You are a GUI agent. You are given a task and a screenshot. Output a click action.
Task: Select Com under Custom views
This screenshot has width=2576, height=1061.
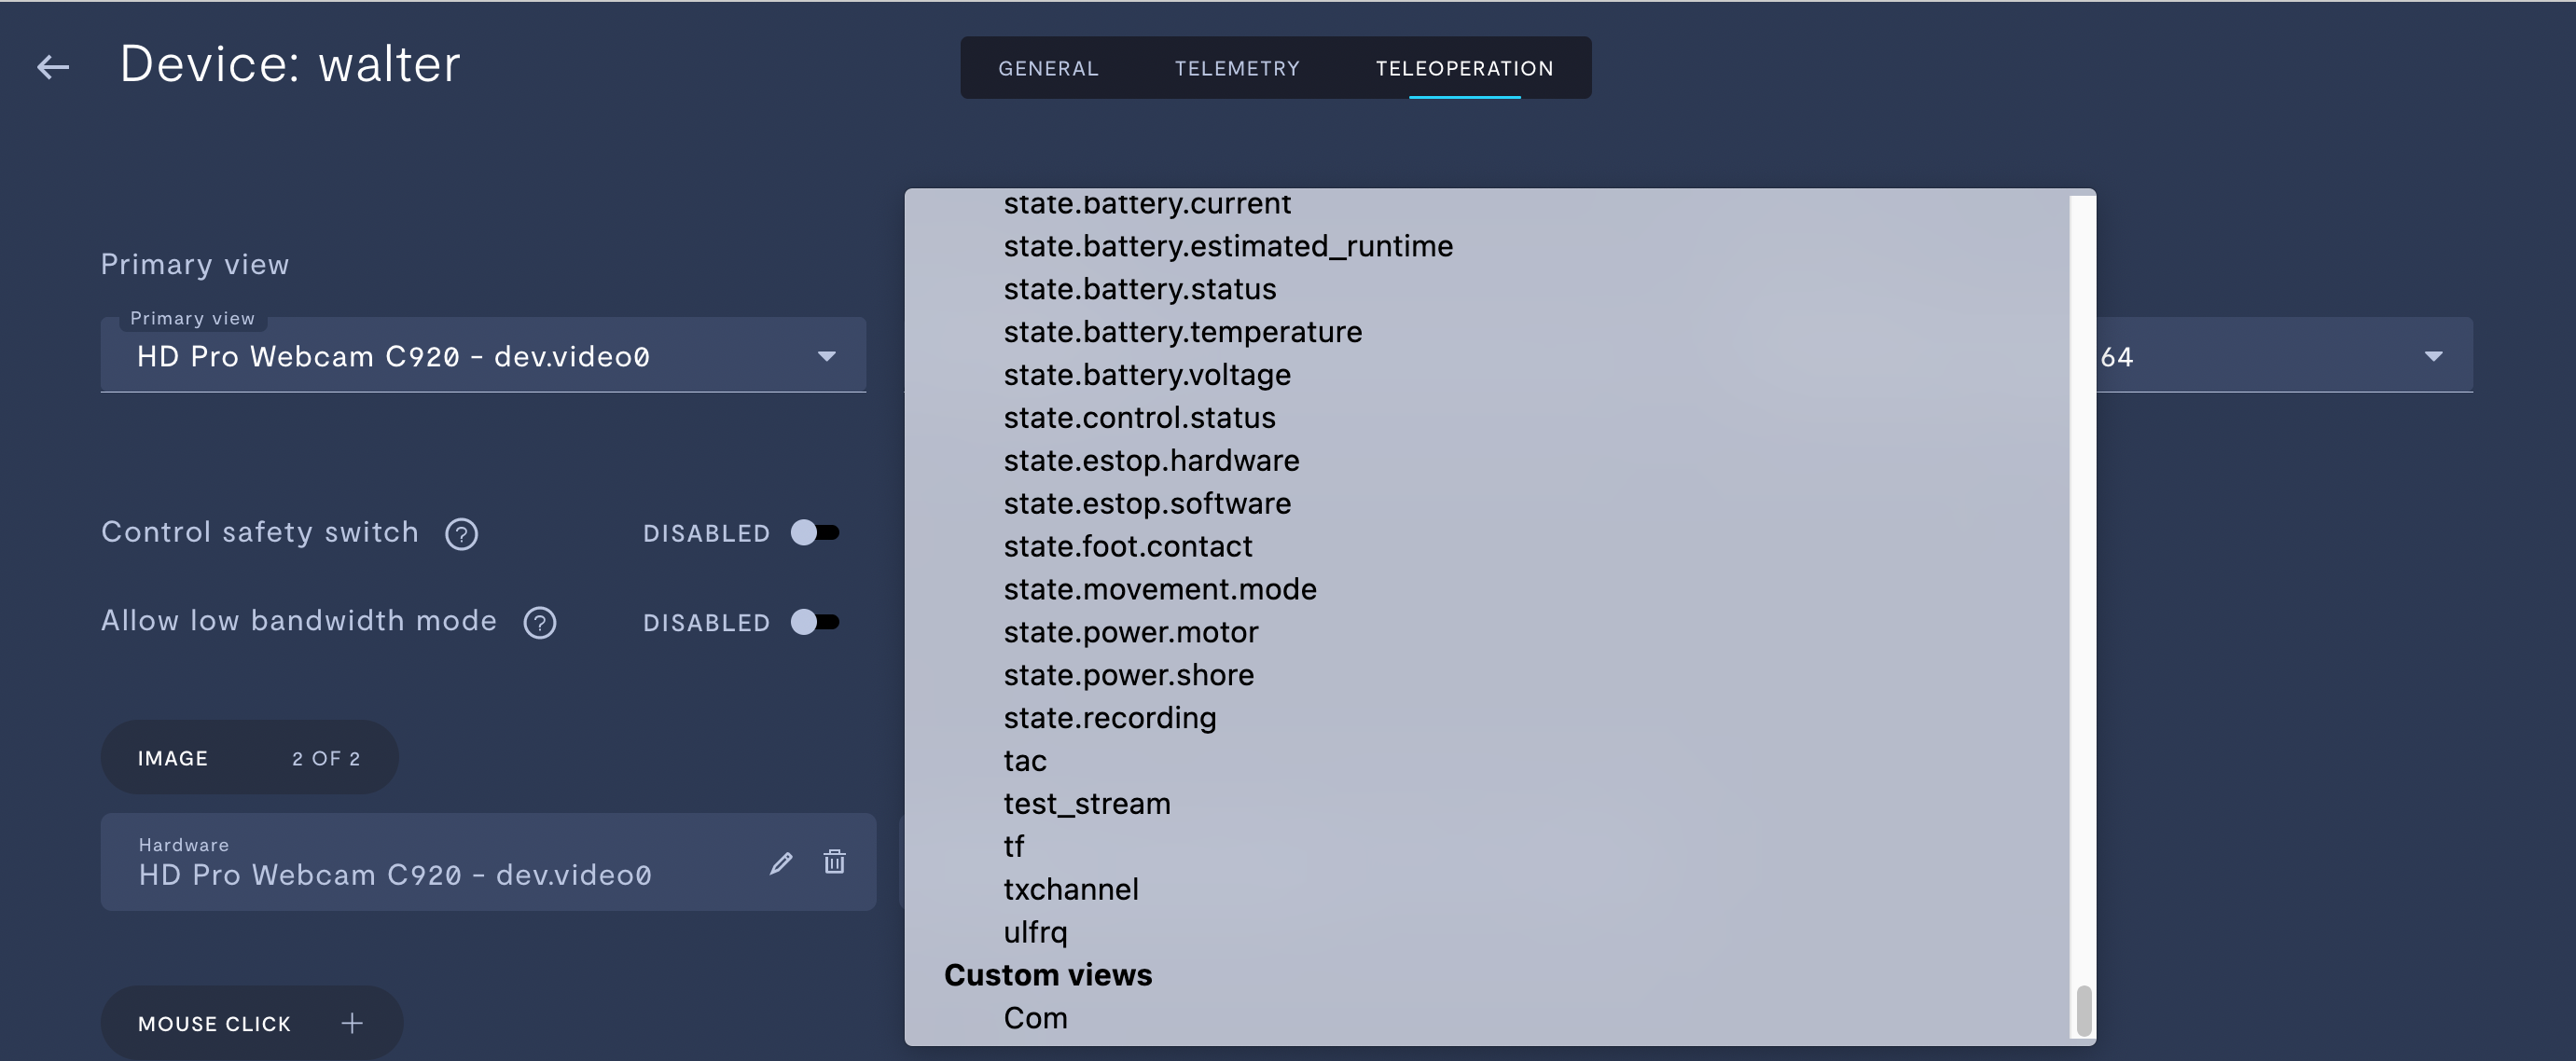[1035, 1018]
